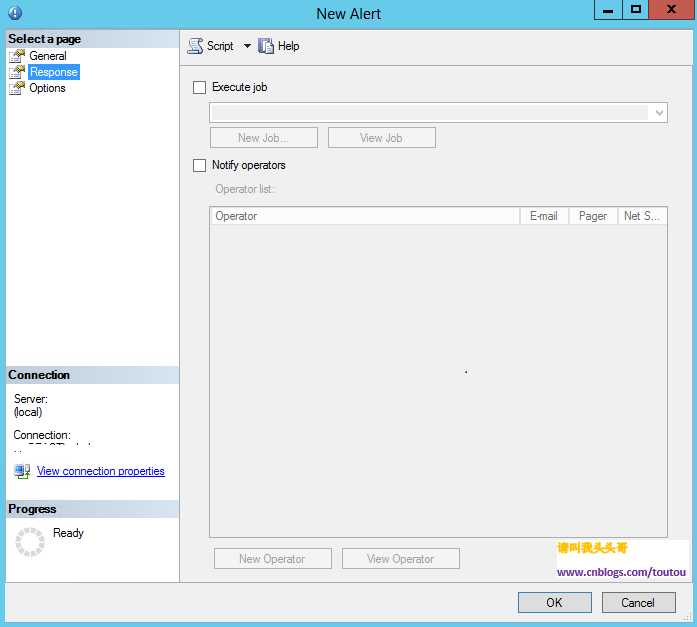Click the General page icon
The width and height of the screenshot is (697, 627).
[x=17, y=56]
